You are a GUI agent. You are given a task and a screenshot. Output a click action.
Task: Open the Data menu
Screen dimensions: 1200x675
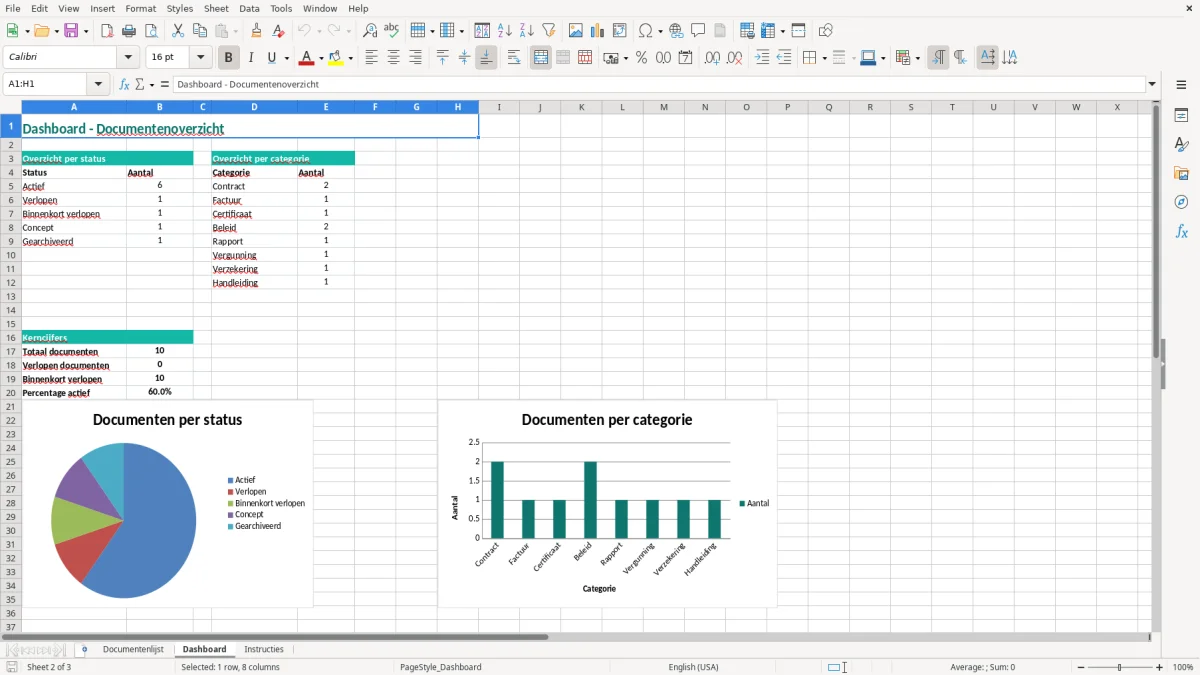pyautogui.click(x=249, y=8)
